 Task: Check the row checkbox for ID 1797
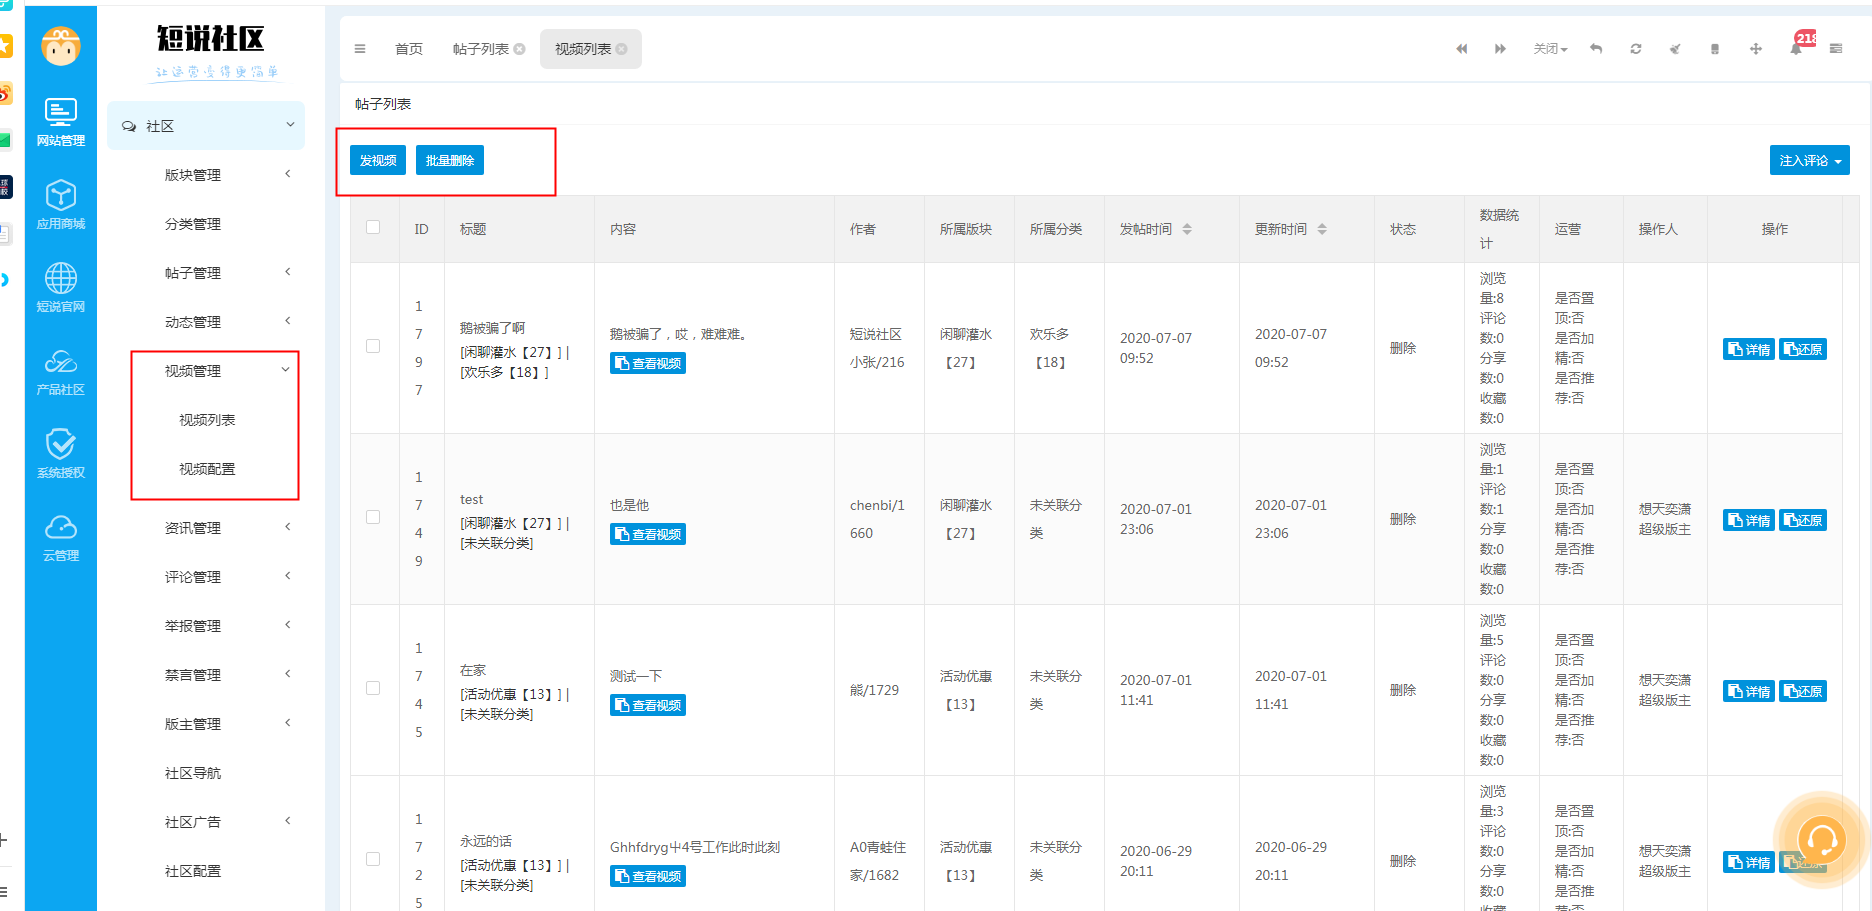pos(373,346)
